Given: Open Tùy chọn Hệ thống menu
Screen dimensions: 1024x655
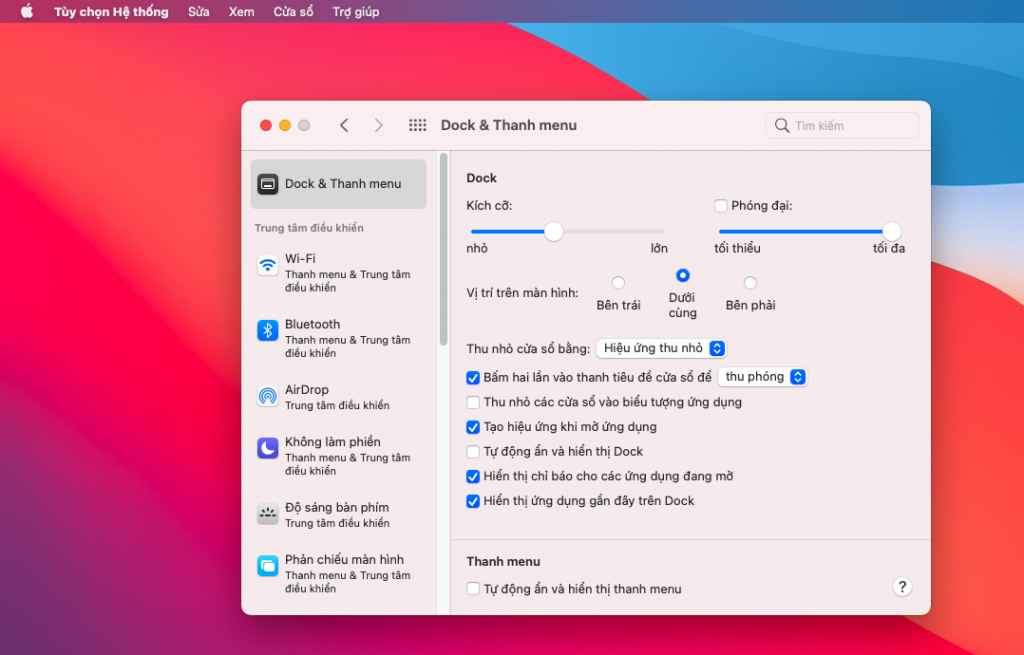Looking at the screenshot, I should (x=111, y=12).
